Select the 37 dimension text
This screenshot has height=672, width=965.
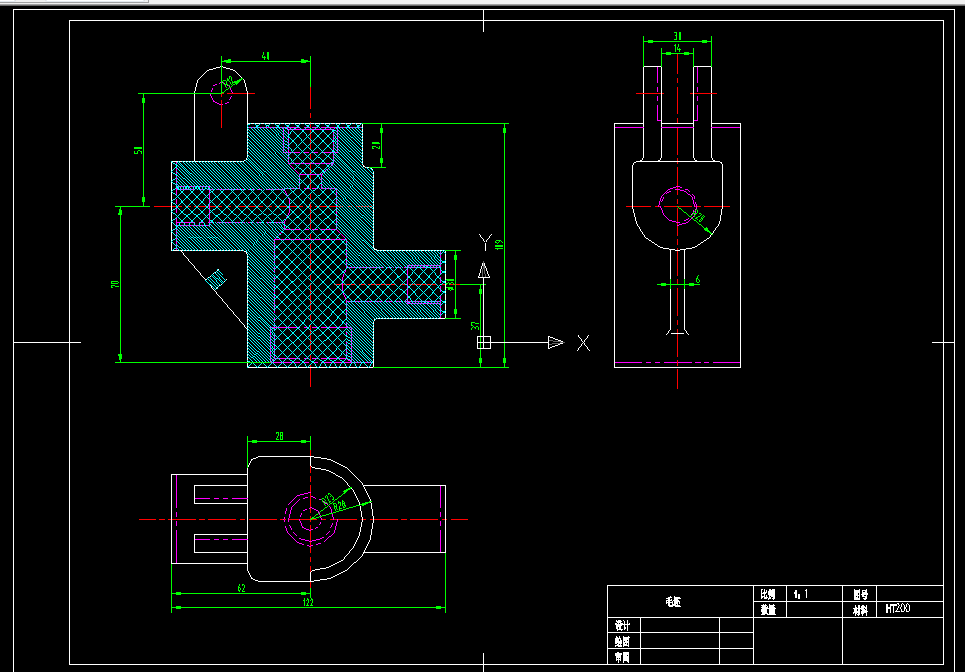(475, 327)
